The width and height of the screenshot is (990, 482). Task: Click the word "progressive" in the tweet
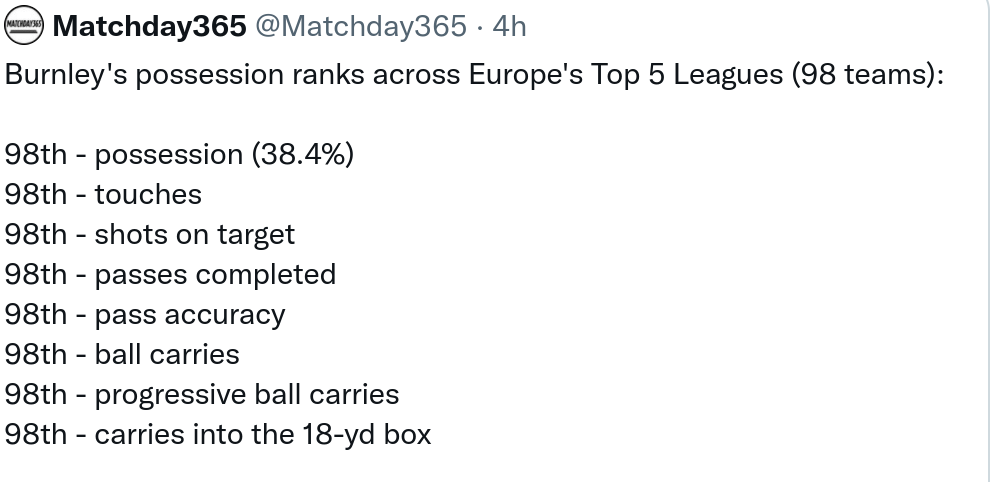[x=167, y=395]
